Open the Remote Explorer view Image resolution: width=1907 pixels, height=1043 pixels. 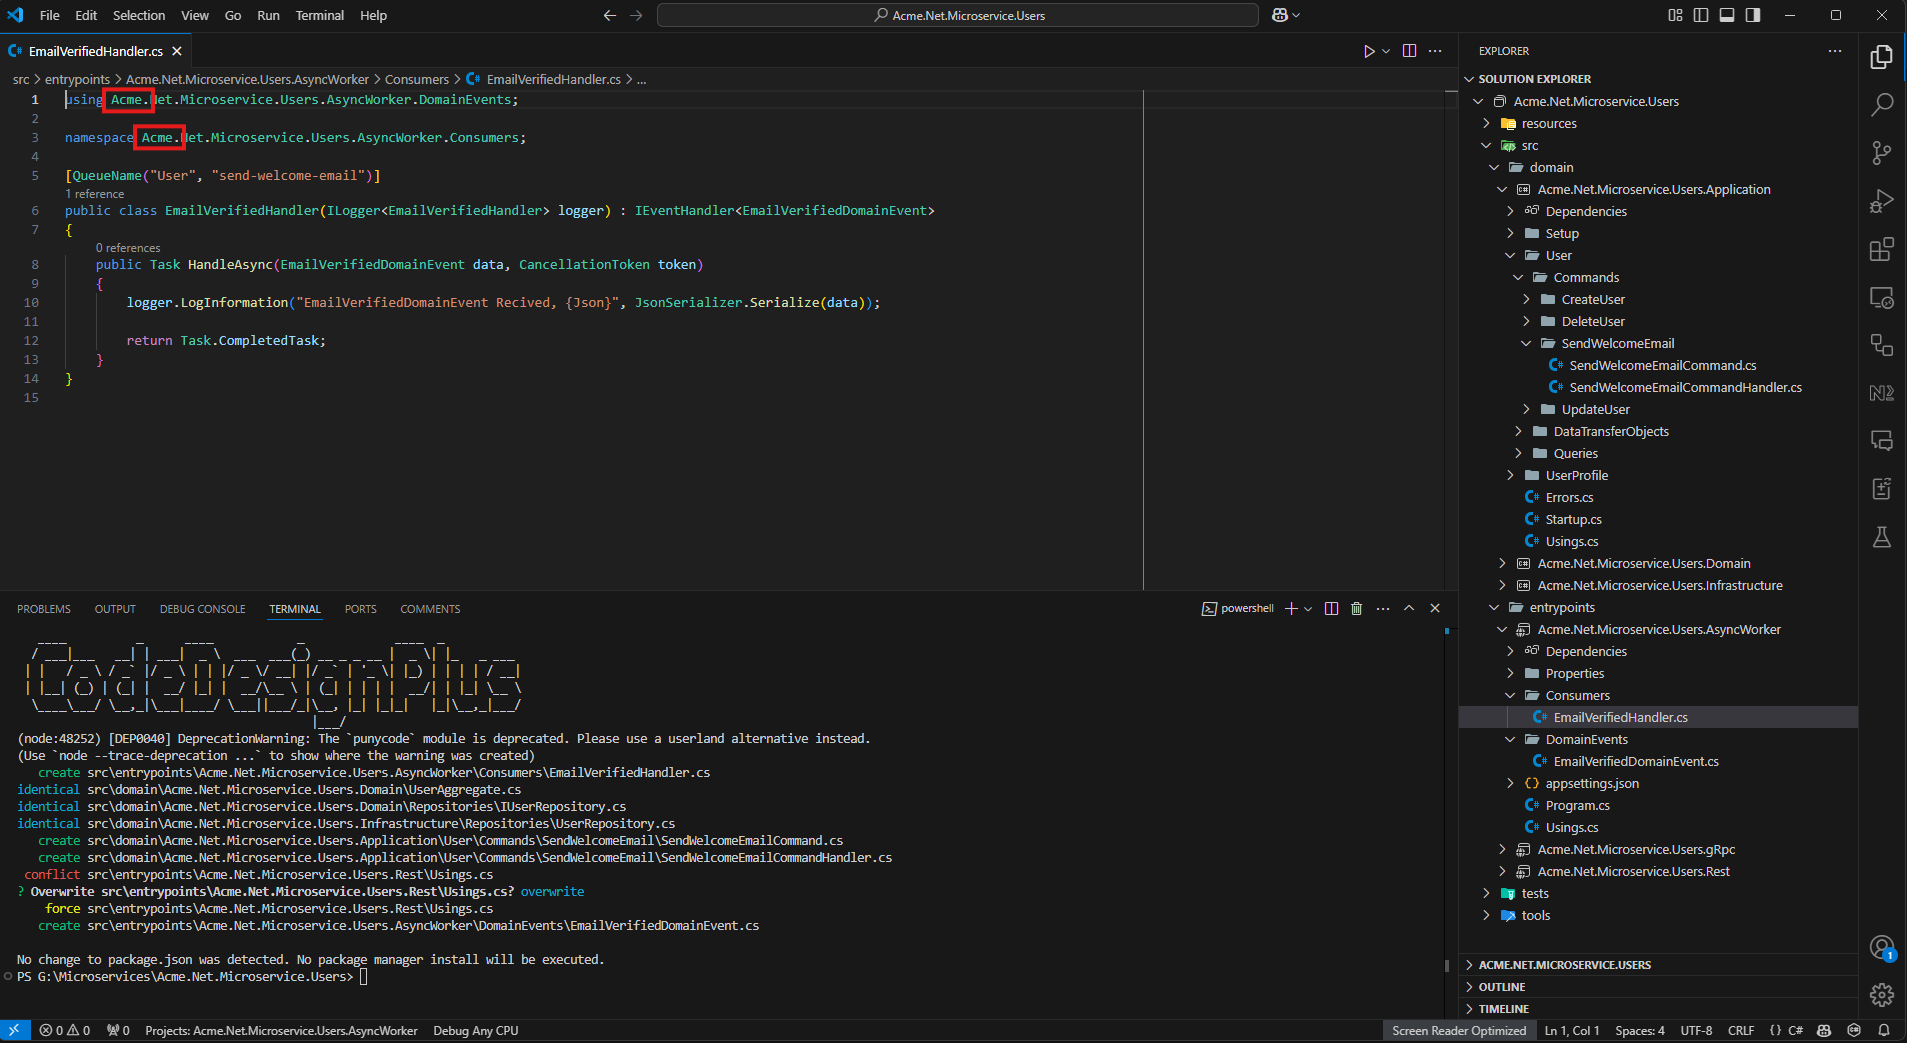[x=1881, y=297]
